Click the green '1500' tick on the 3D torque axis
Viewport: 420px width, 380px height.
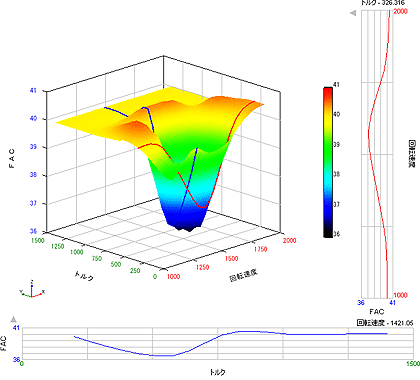pos(38,240)
